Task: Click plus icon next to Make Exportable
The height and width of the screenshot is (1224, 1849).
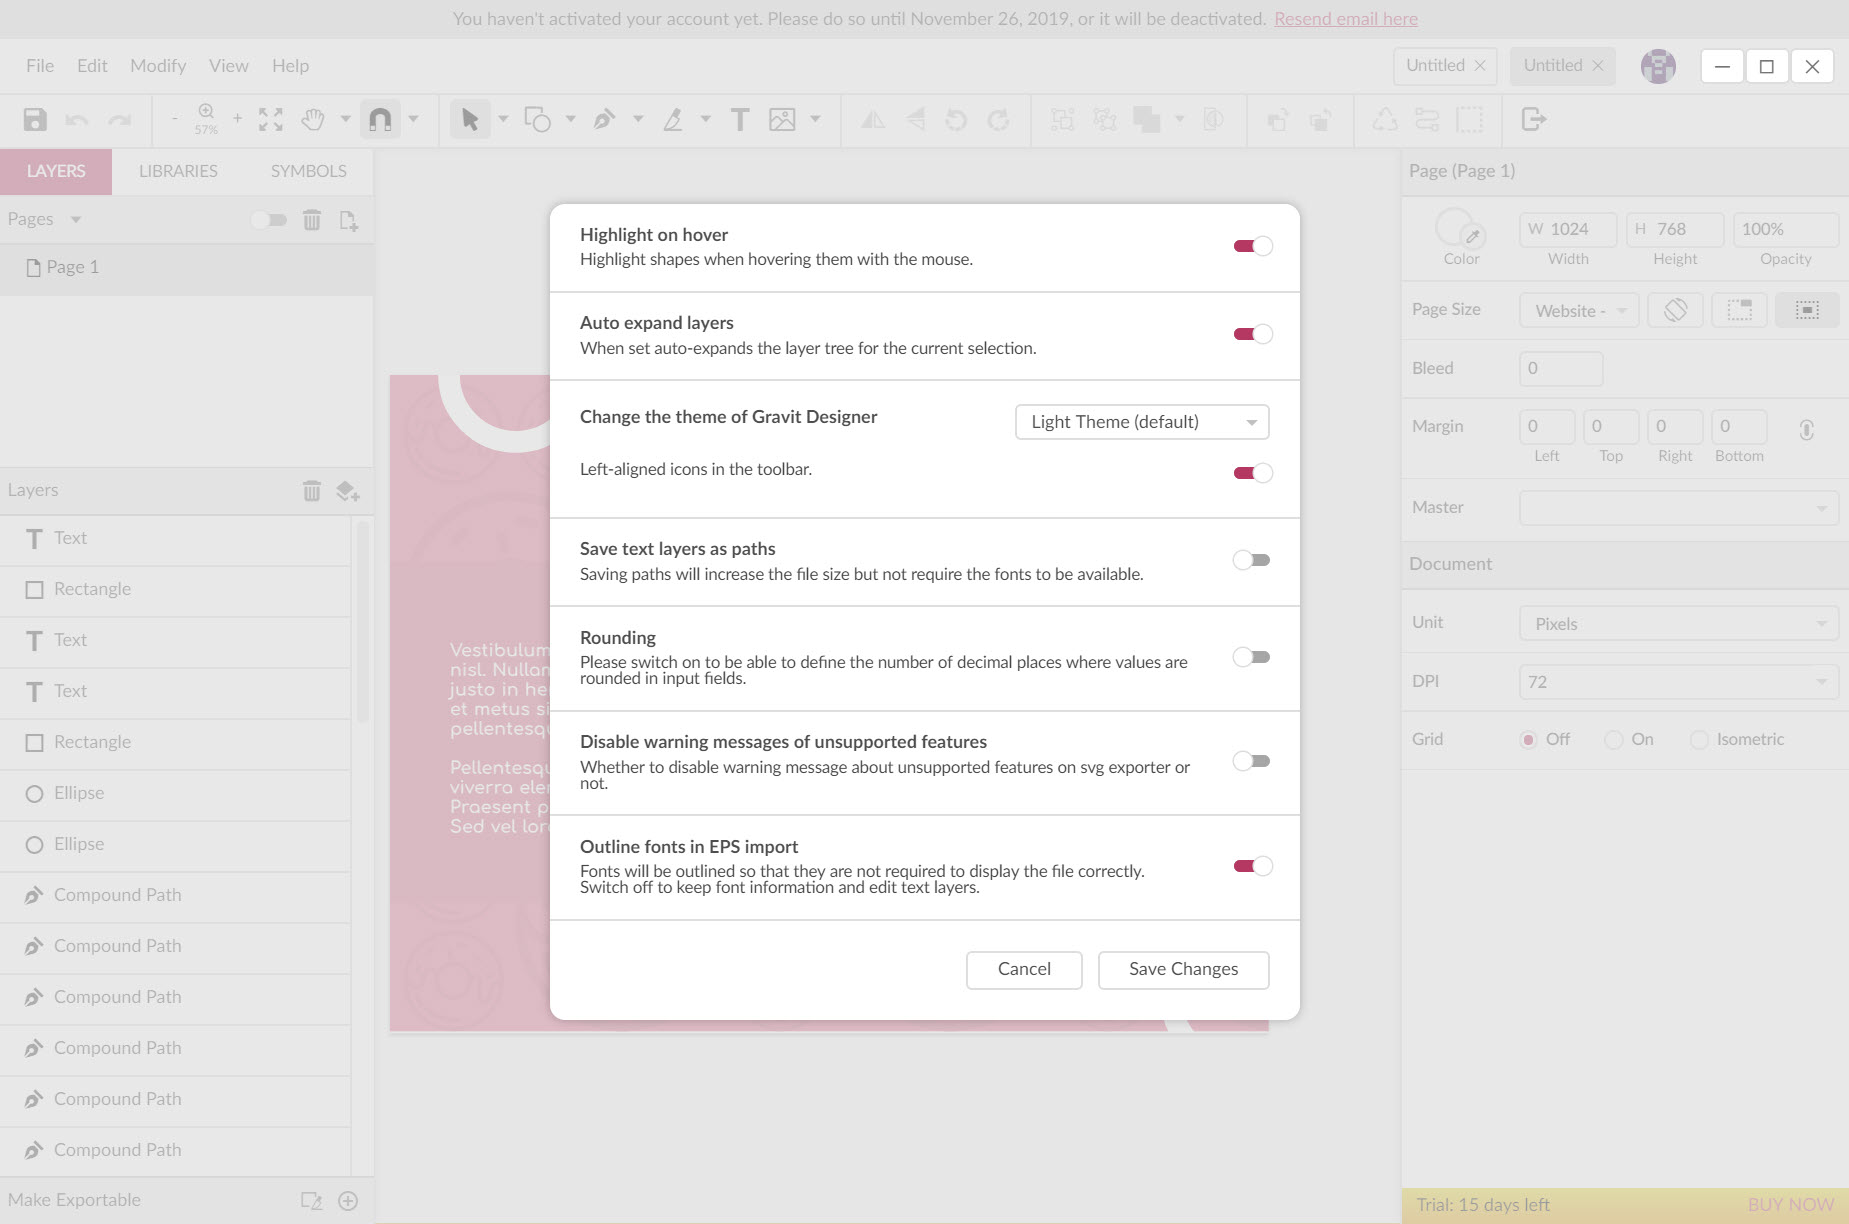Action: pyautogui.click(x=348, y=1201)
